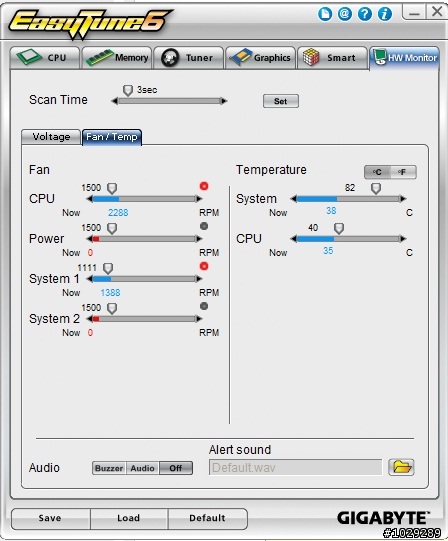Click CPU temperature threshold handle at 40
The image size is (448, 541).
click(339, 228)
